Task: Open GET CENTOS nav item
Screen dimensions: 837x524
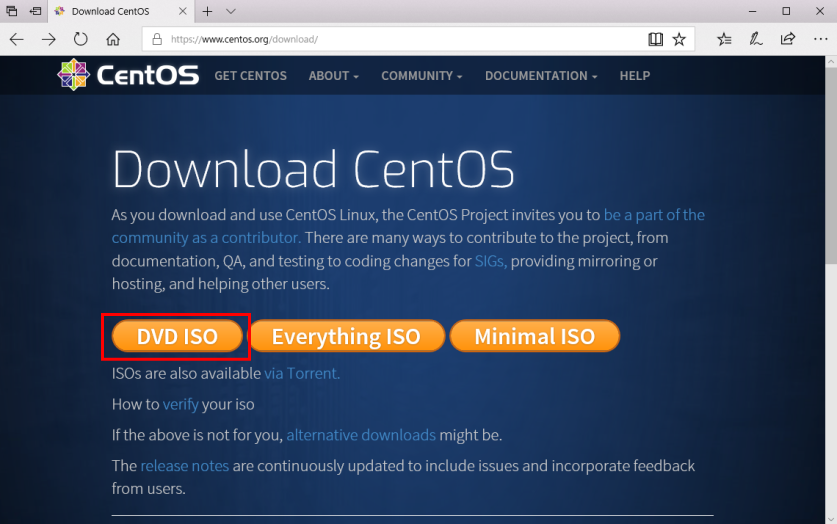Action: click(250, 76)
